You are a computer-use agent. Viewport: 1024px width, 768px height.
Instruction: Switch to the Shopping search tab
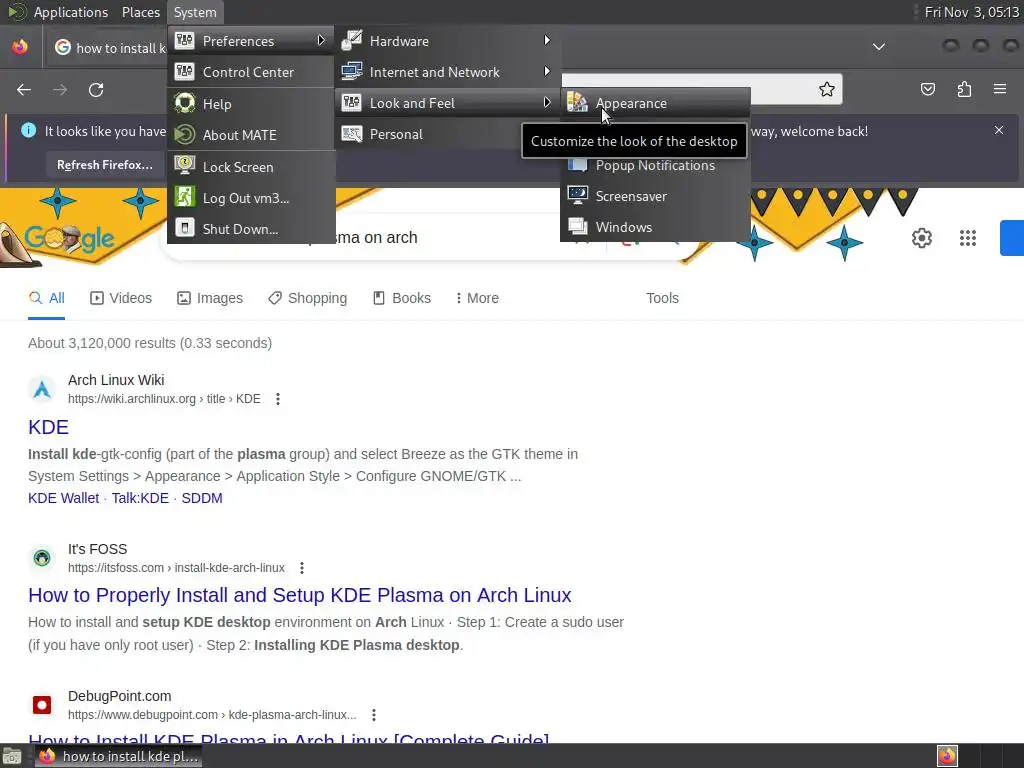308,298
